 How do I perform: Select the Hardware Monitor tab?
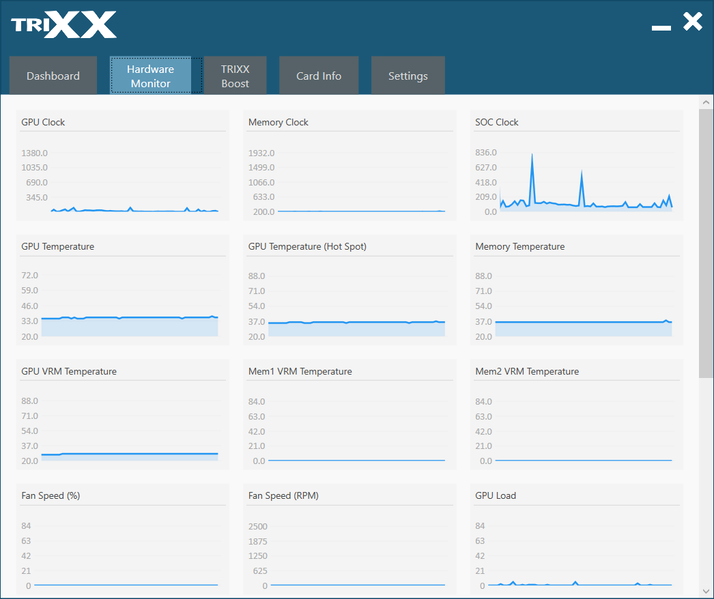click(x=150, y=76)
